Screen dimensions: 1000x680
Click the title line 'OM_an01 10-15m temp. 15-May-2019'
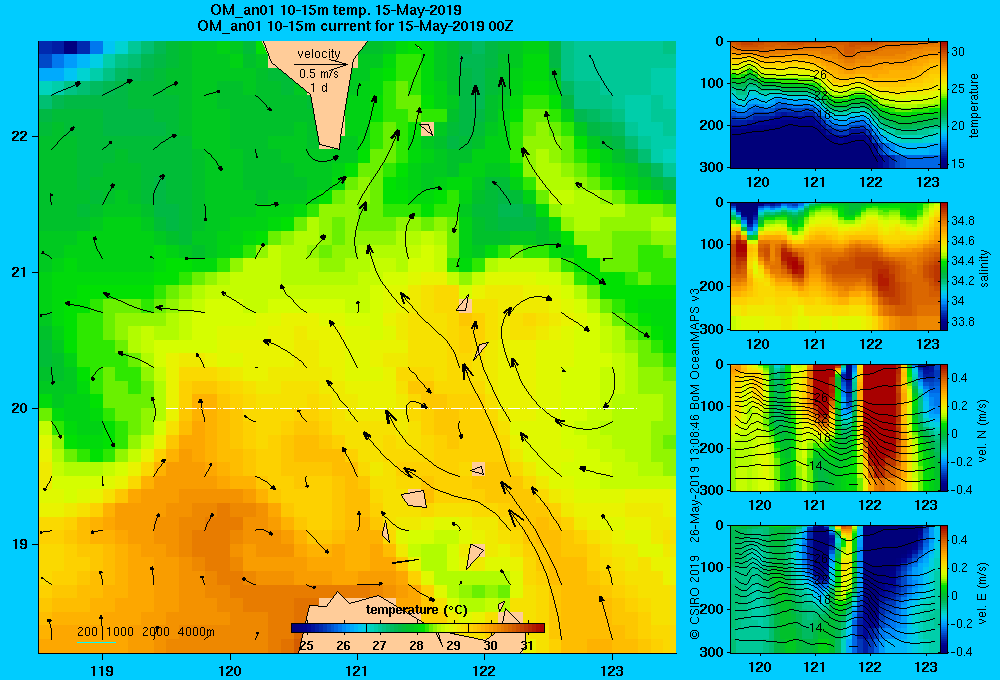pyautogui.click(x=336, y=10)
